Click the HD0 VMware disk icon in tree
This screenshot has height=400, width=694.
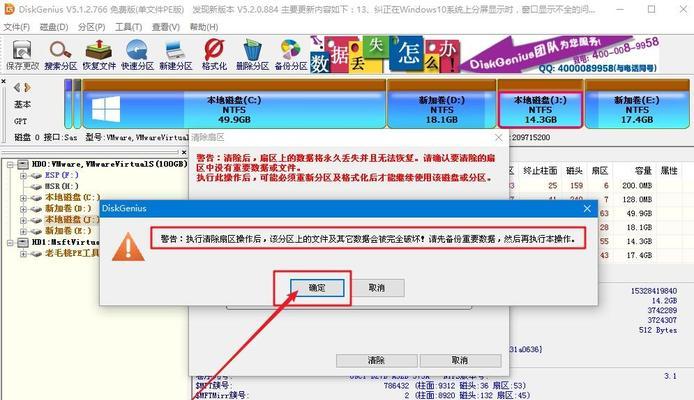click(23, 165)
